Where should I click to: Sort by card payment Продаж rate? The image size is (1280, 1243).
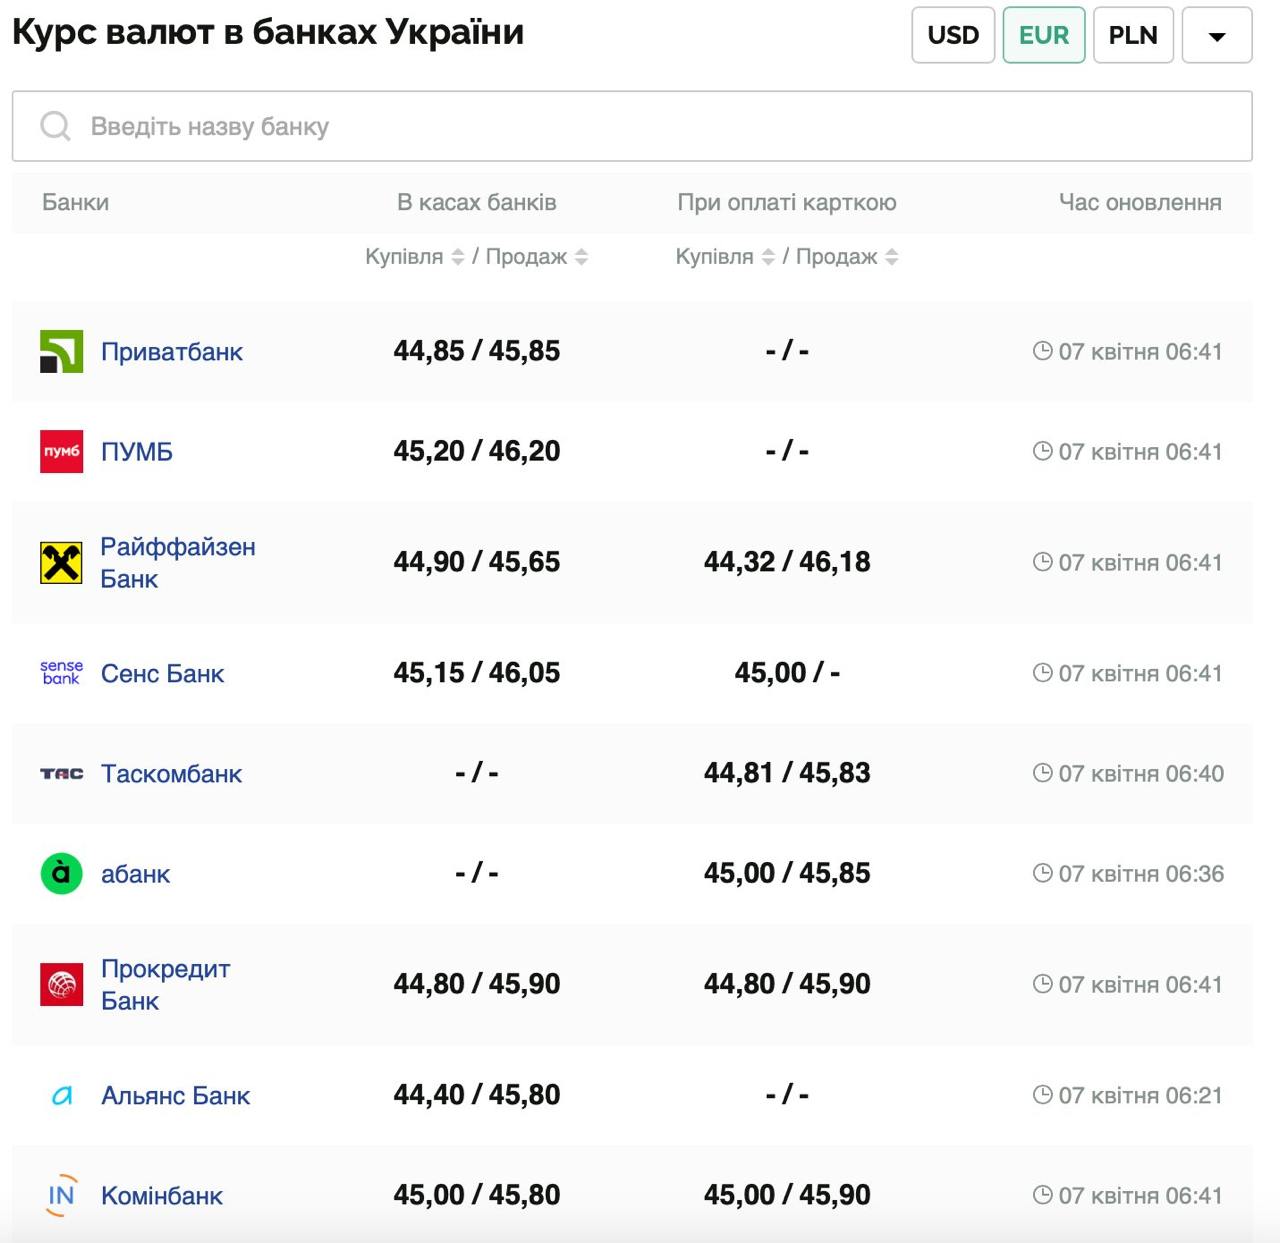[891, 257]
